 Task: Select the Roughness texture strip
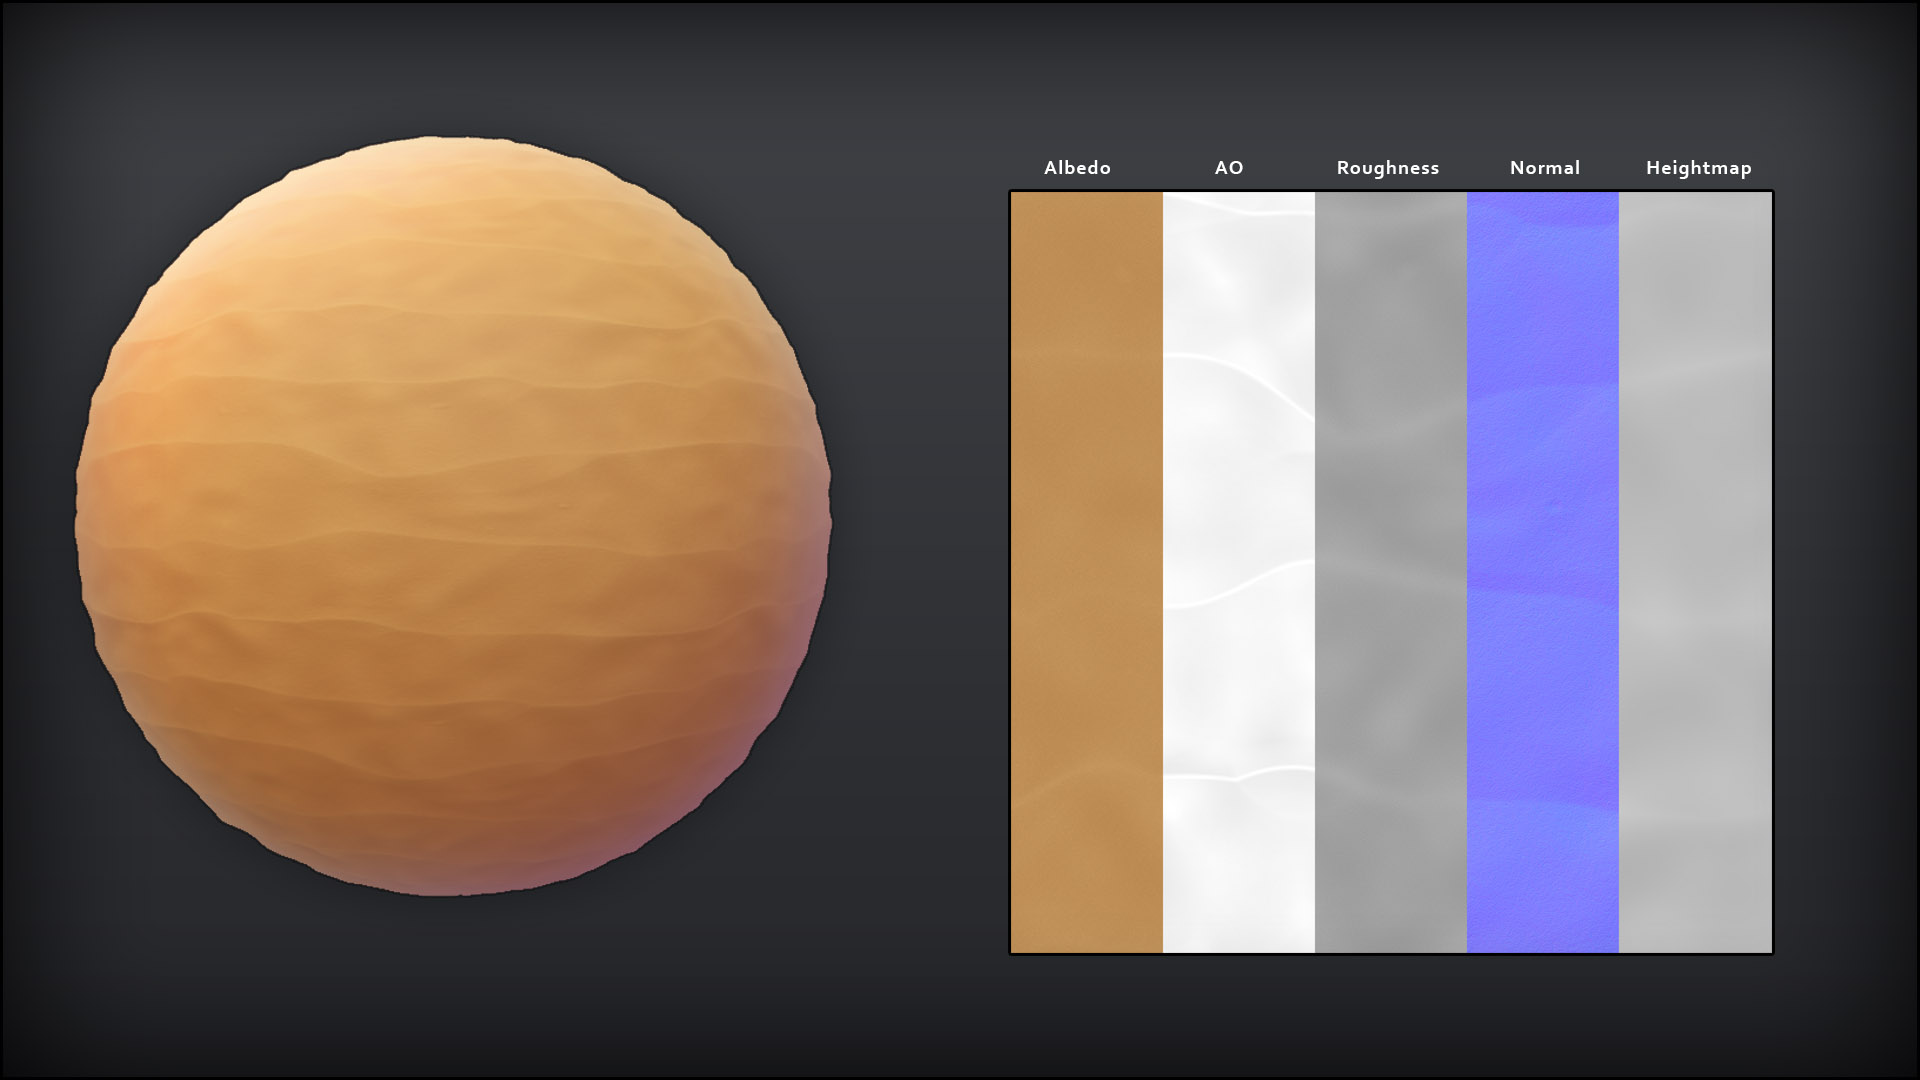(1391, 572)
